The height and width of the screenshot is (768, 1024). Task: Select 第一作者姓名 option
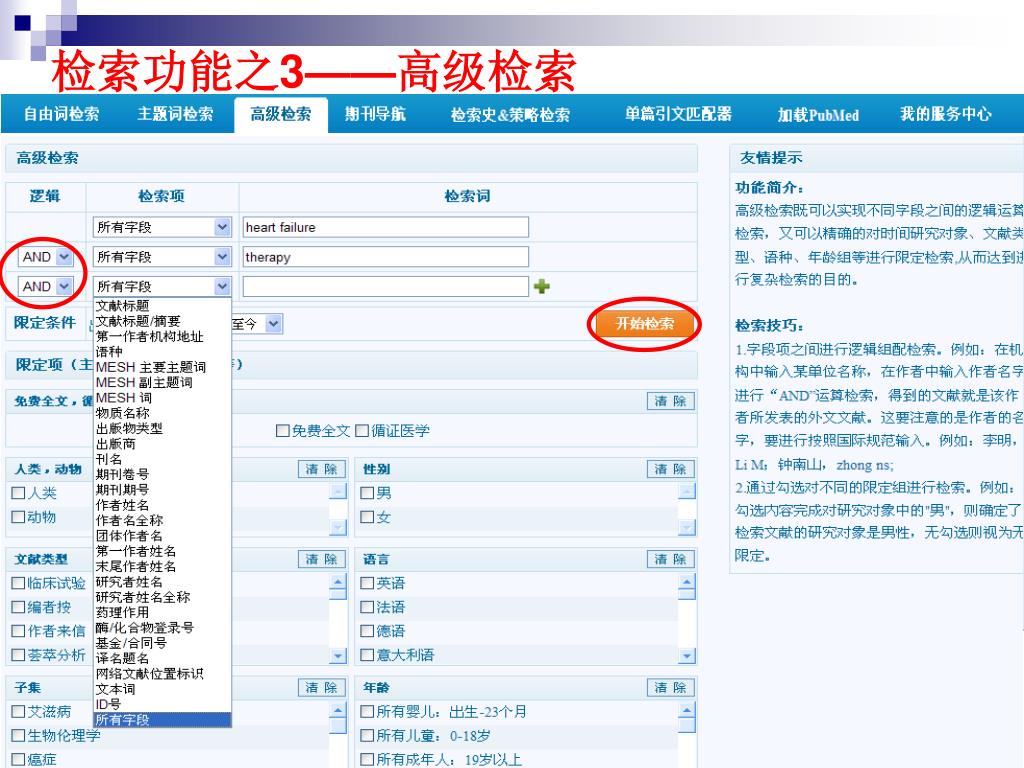[162, 551]
